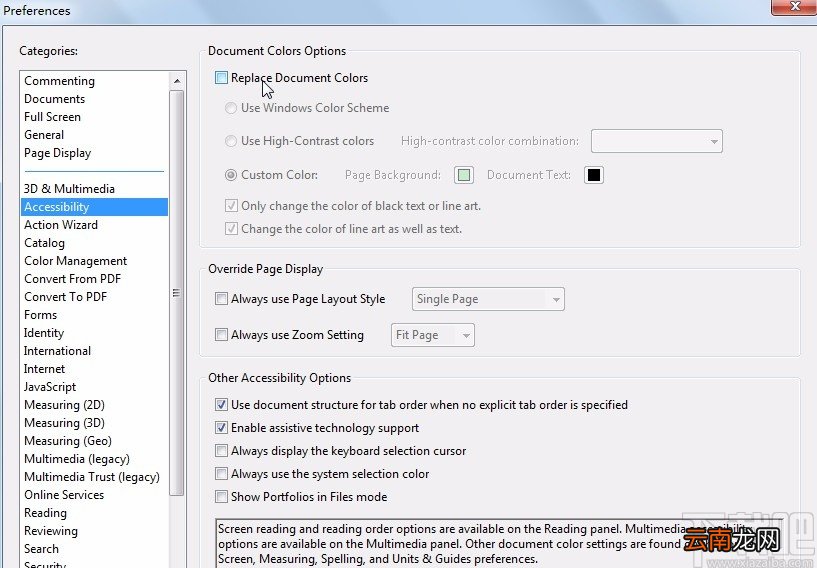Viewport: 817px width, 568px height.
Task: Select Measuring (3D) category
Action: pos(64,423)
